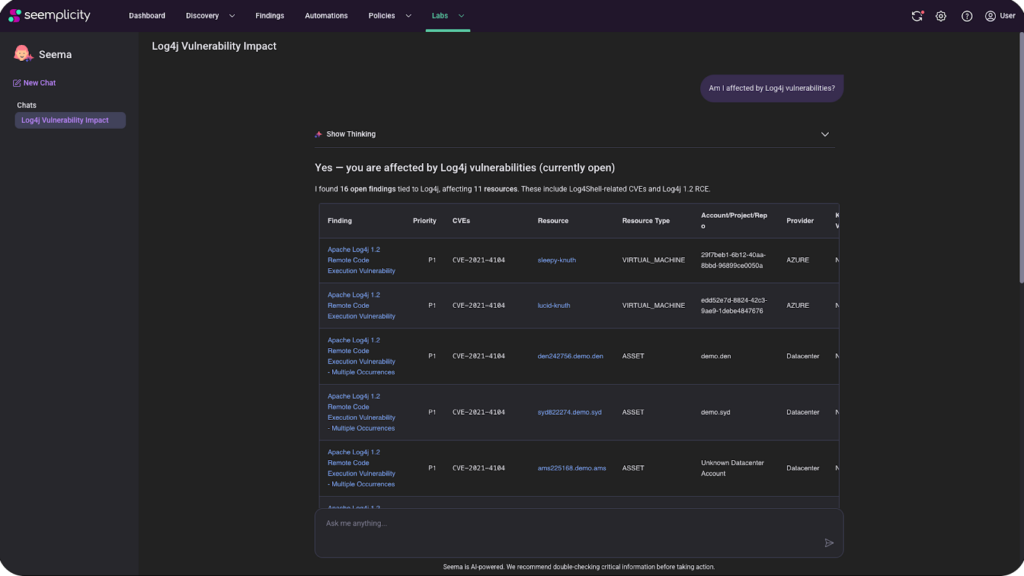This screenshot has height=576, width=1024.
Task: Click the New Chat pencil icon
Action: (x=17, y=83)
